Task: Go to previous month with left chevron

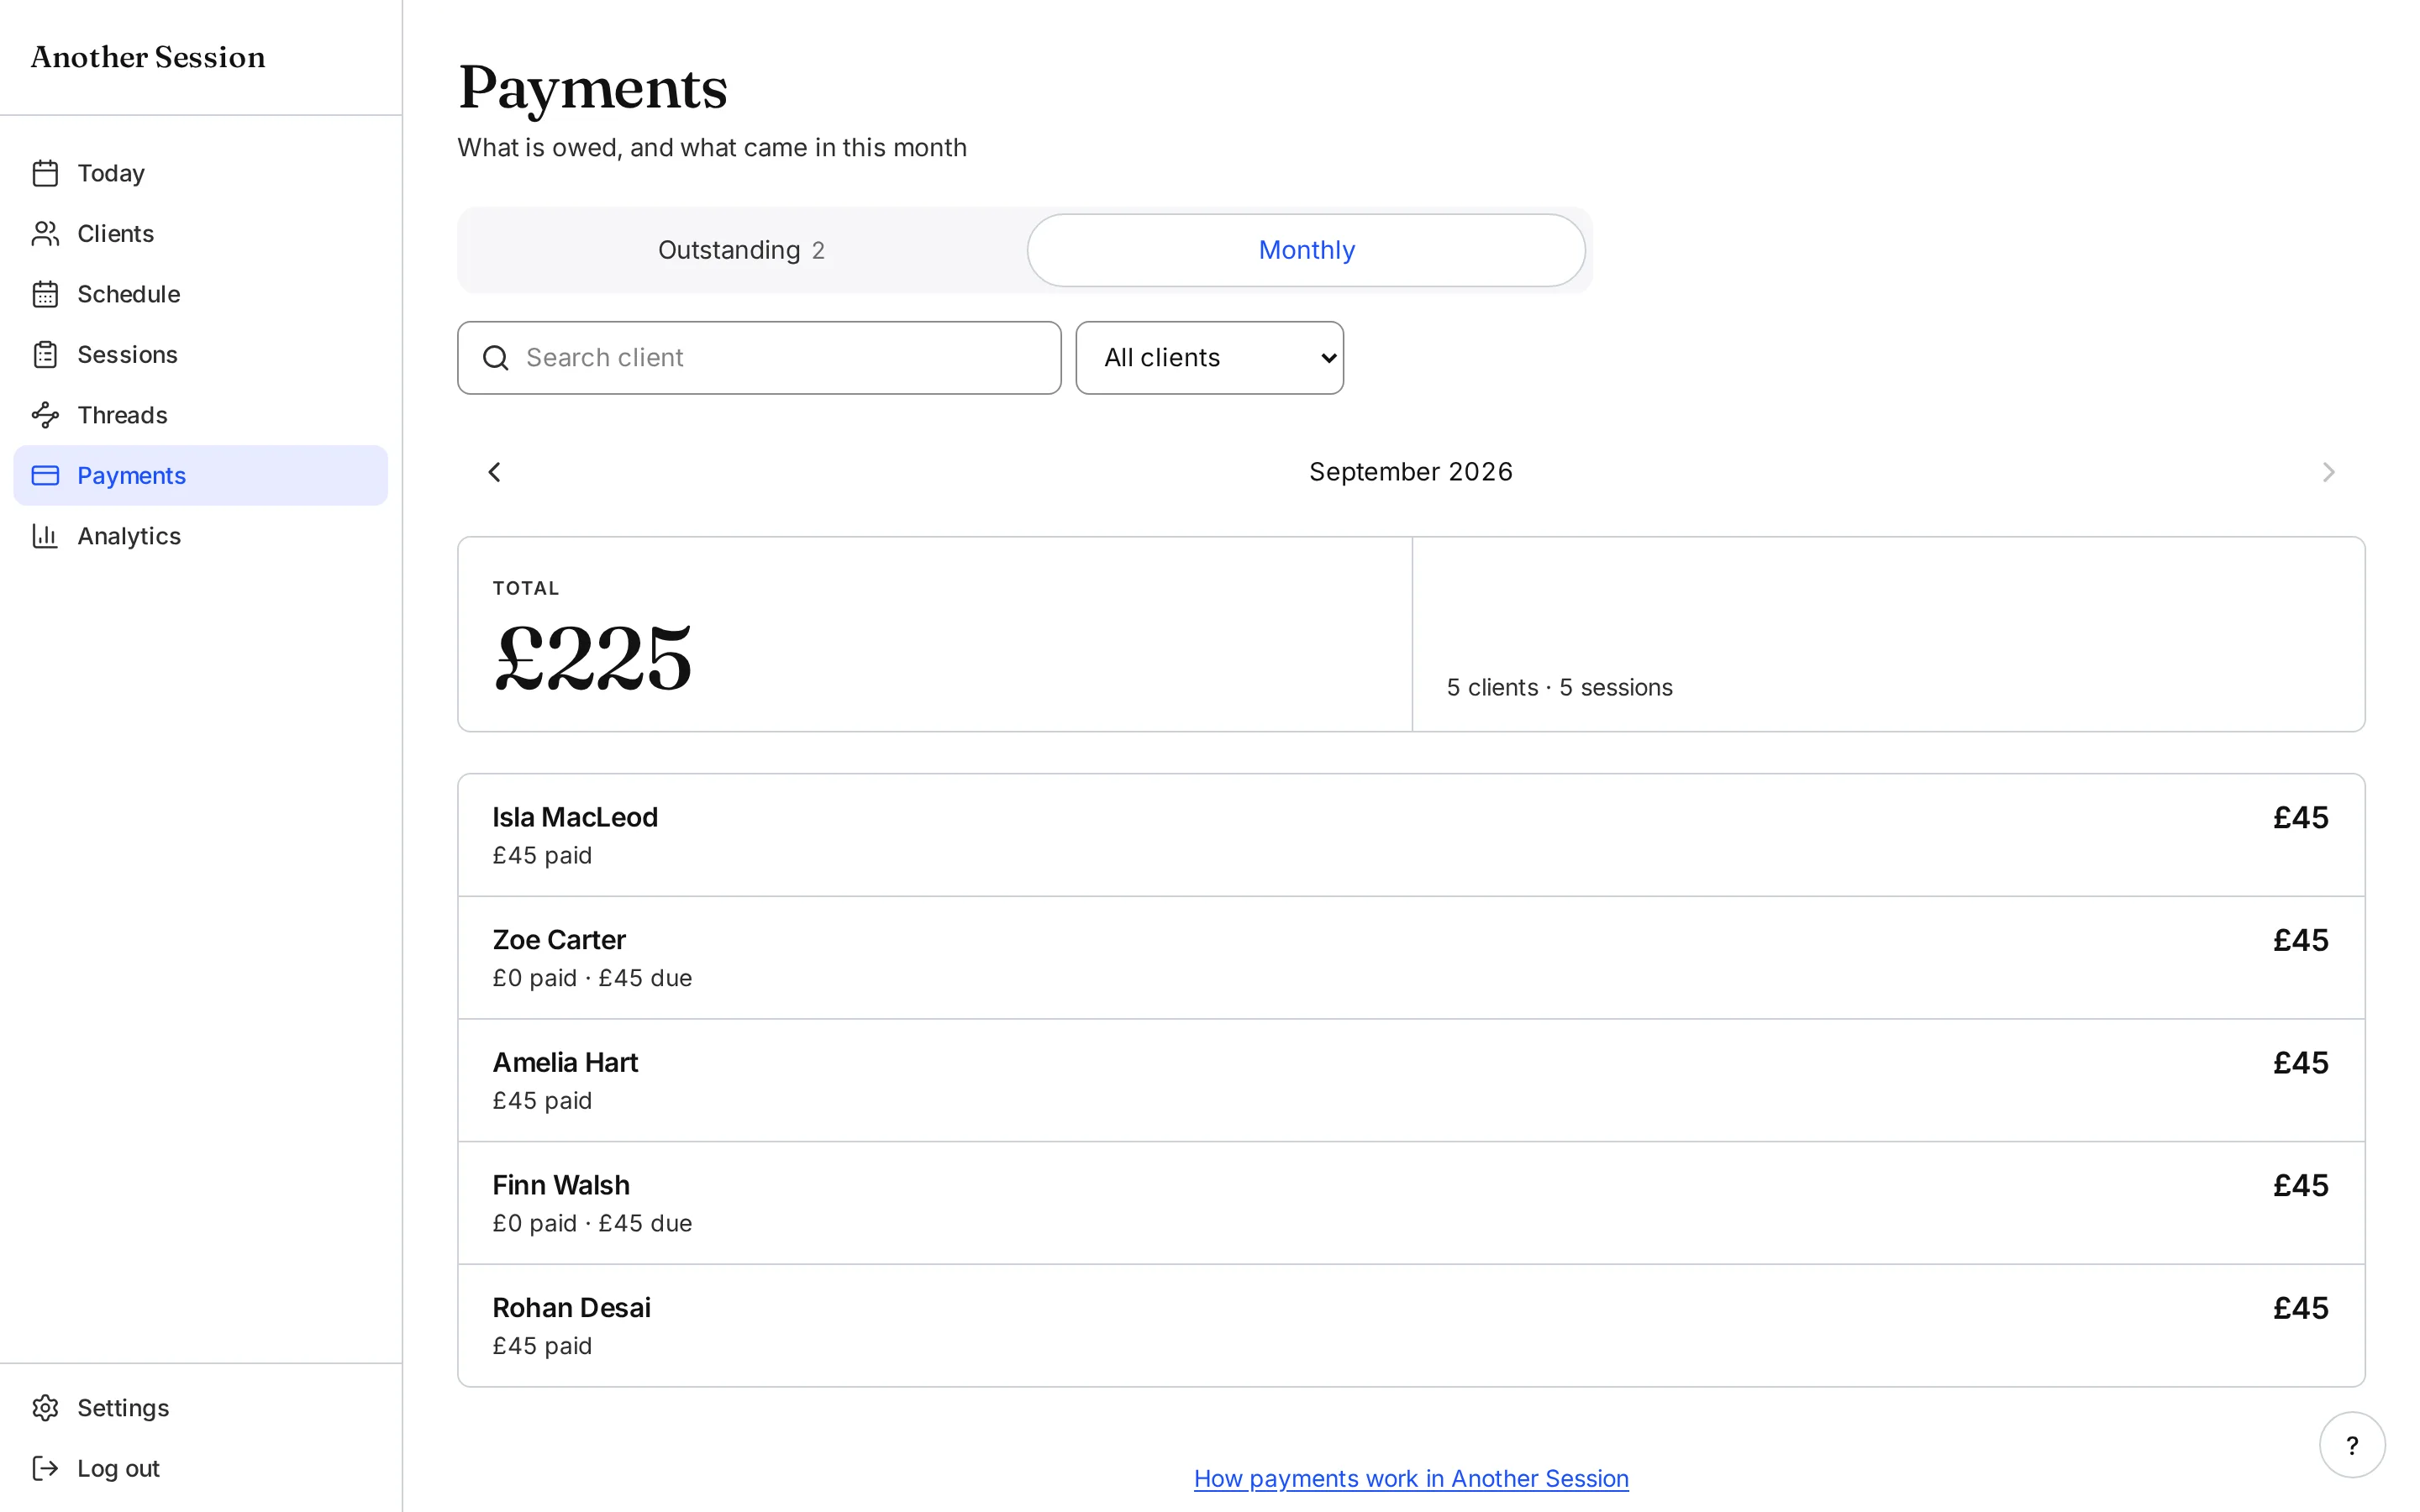Action: coord(494,472)
